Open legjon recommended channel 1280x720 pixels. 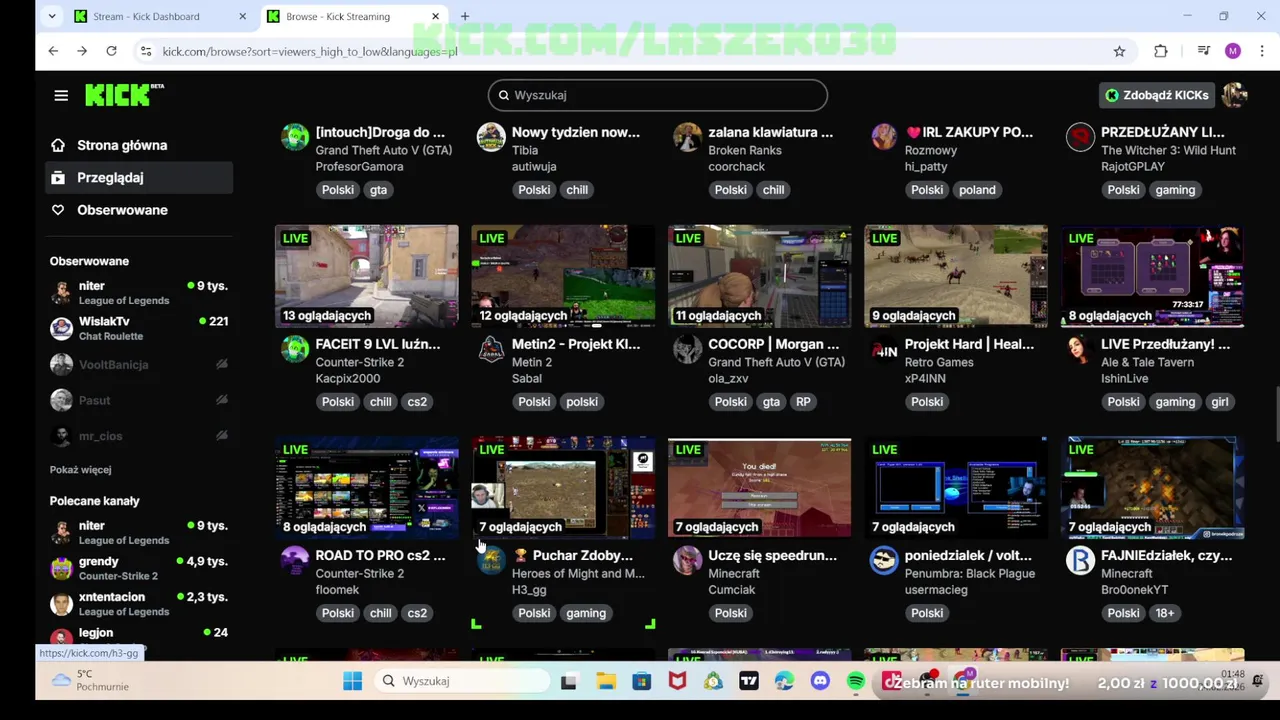pos(140,636)
